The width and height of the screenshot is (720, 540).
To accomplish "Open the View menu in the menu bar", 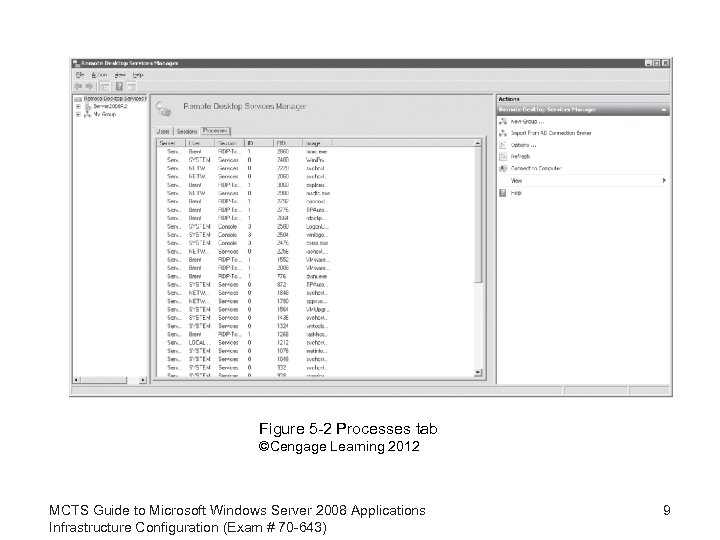I will pyautogui.click(x=120, y=75).
